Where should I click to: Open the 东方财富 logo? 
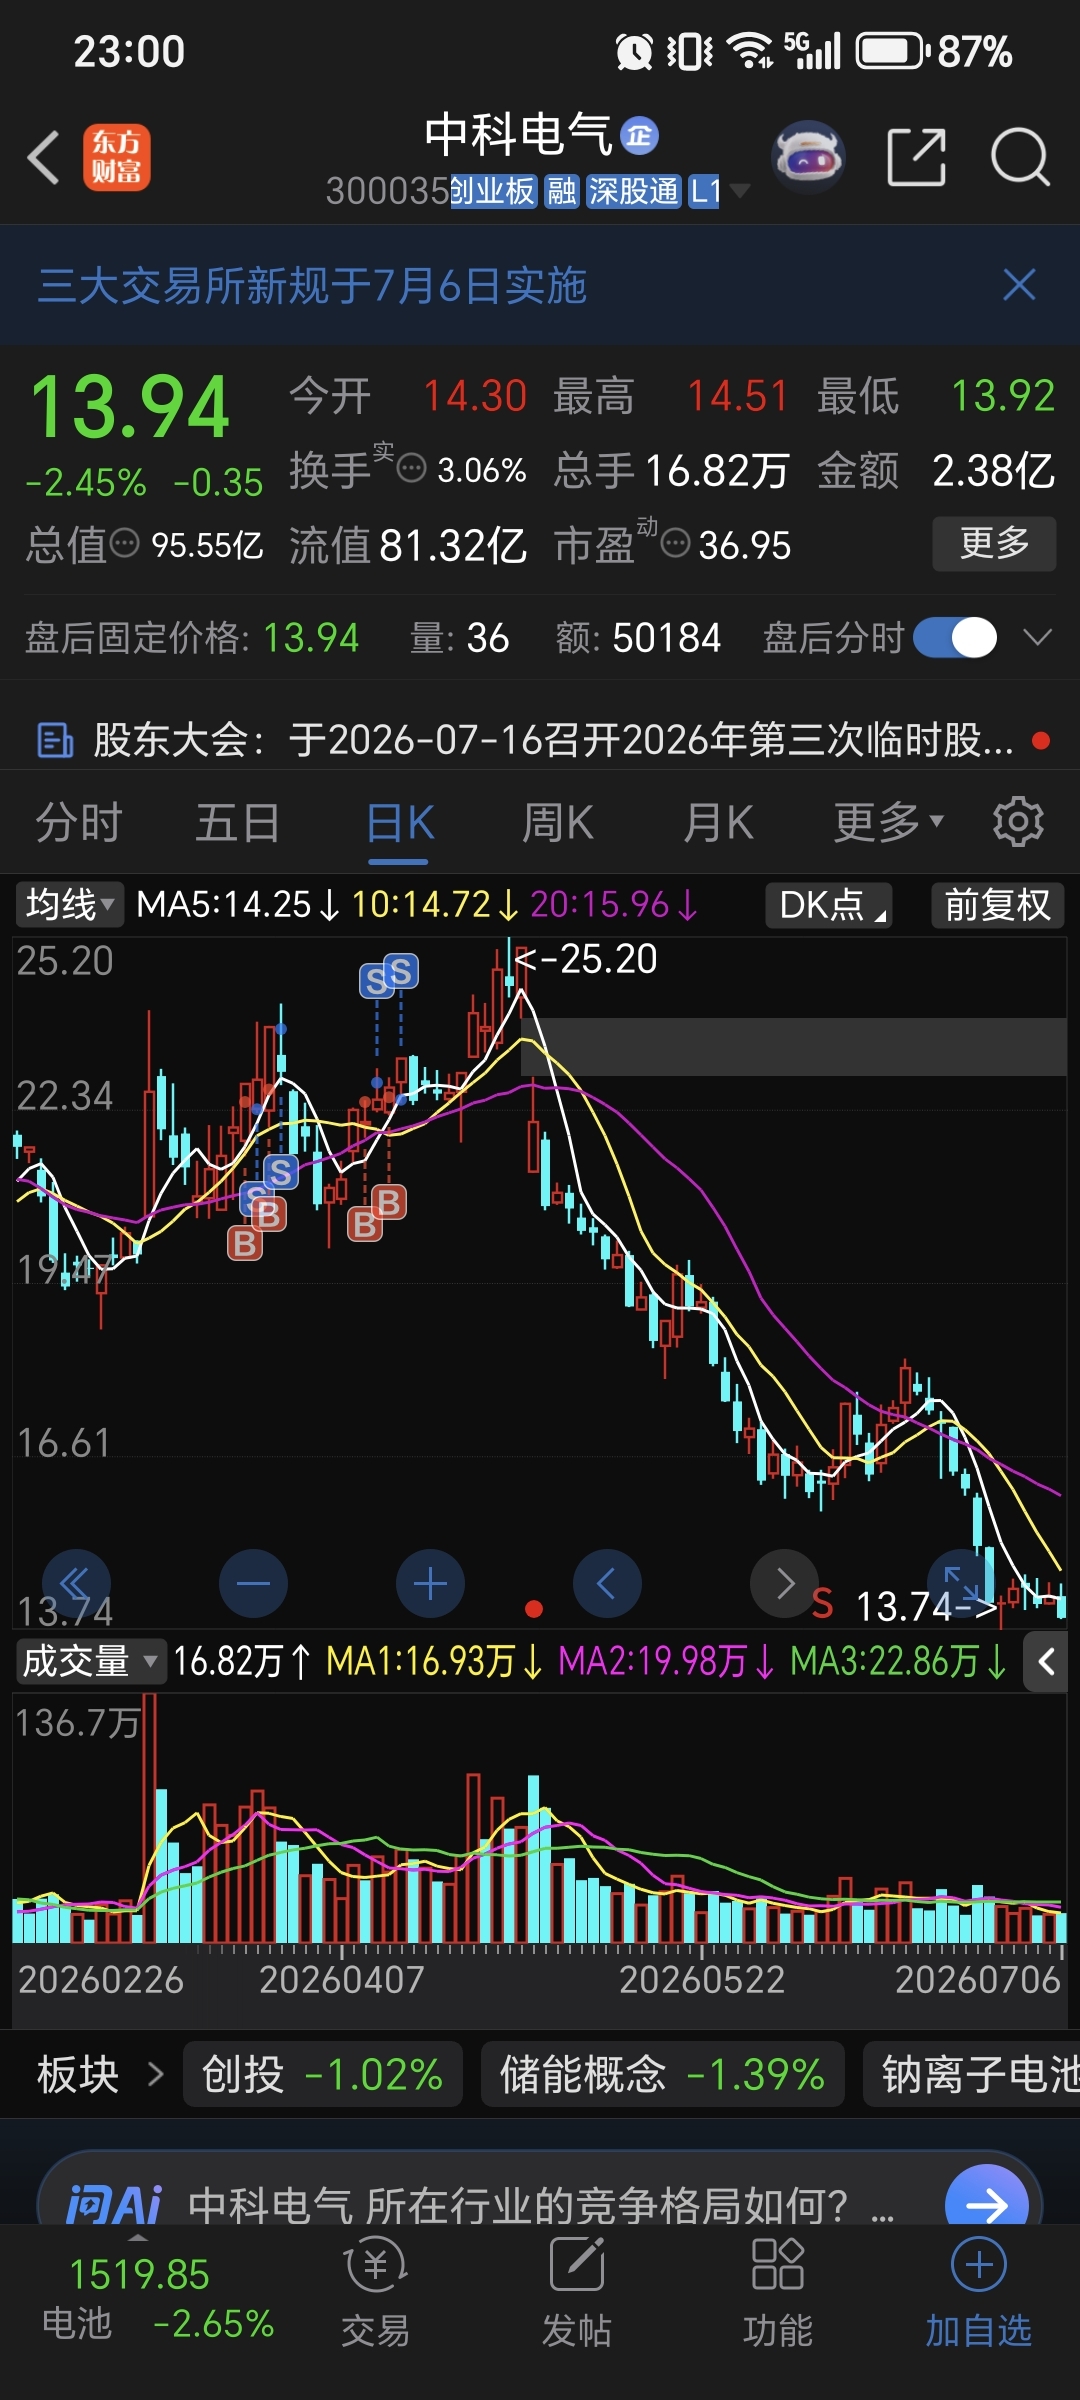click(117, 157)
